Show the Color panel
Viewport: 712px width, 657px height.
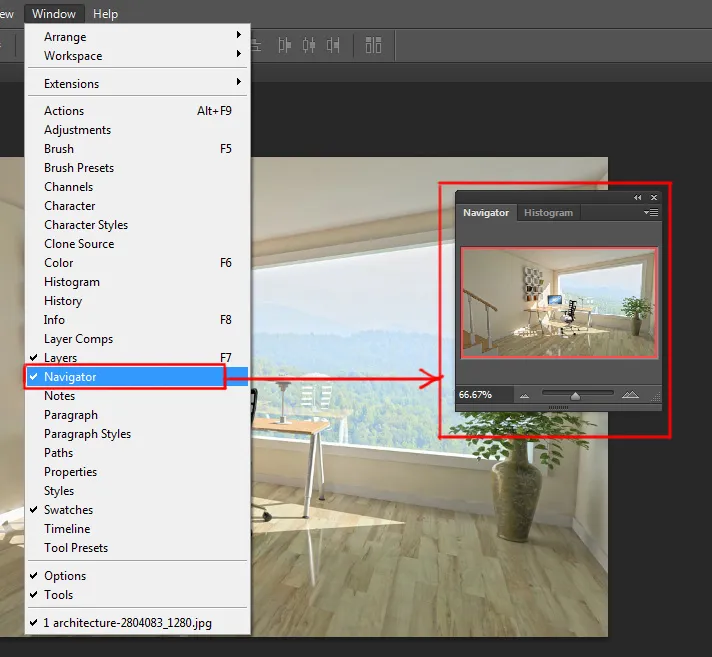(138, 263)
